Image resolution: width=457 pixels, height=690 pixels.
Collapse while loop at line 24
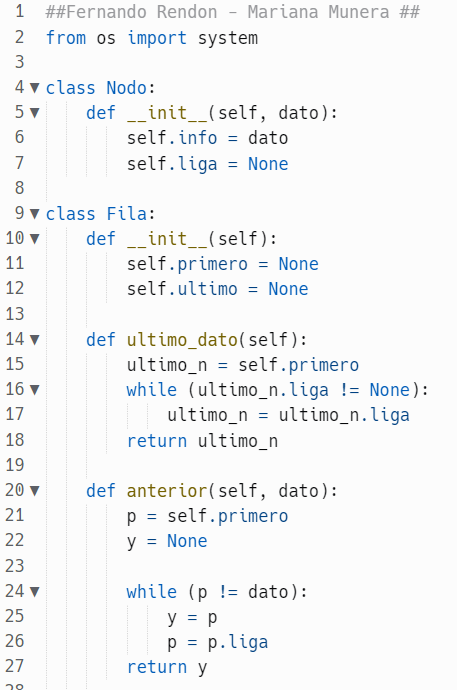click(x=35, y=591)
